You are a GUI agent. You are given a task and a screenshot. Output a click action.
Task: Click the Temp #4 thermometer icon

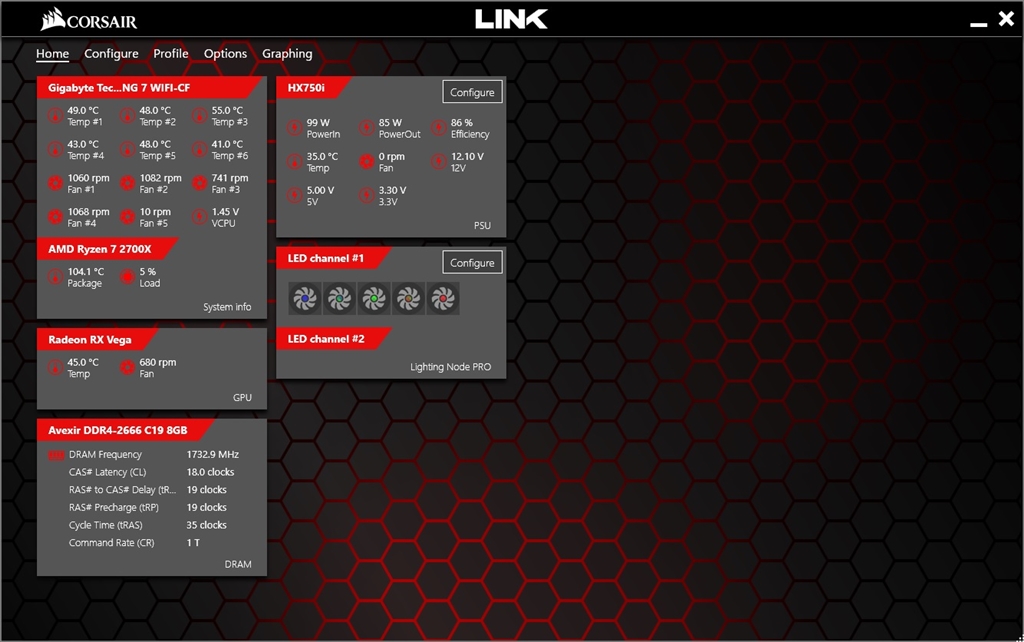pos(56,150)
